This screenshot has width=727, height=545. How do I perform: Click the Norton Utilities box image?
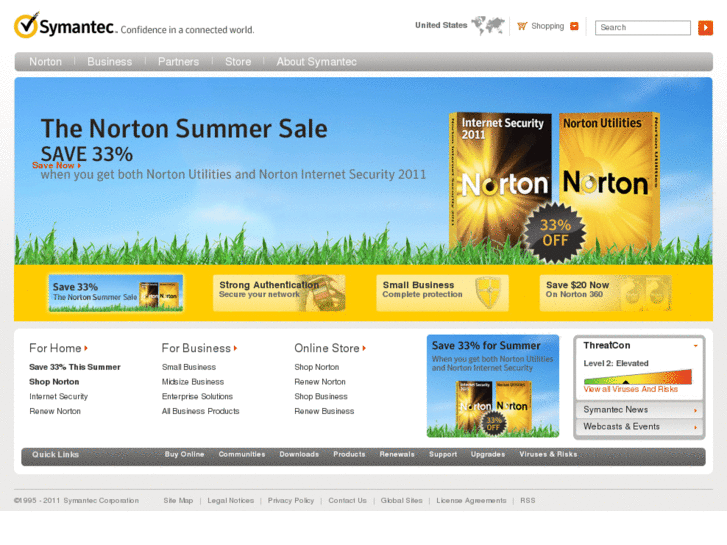point(609,181)
